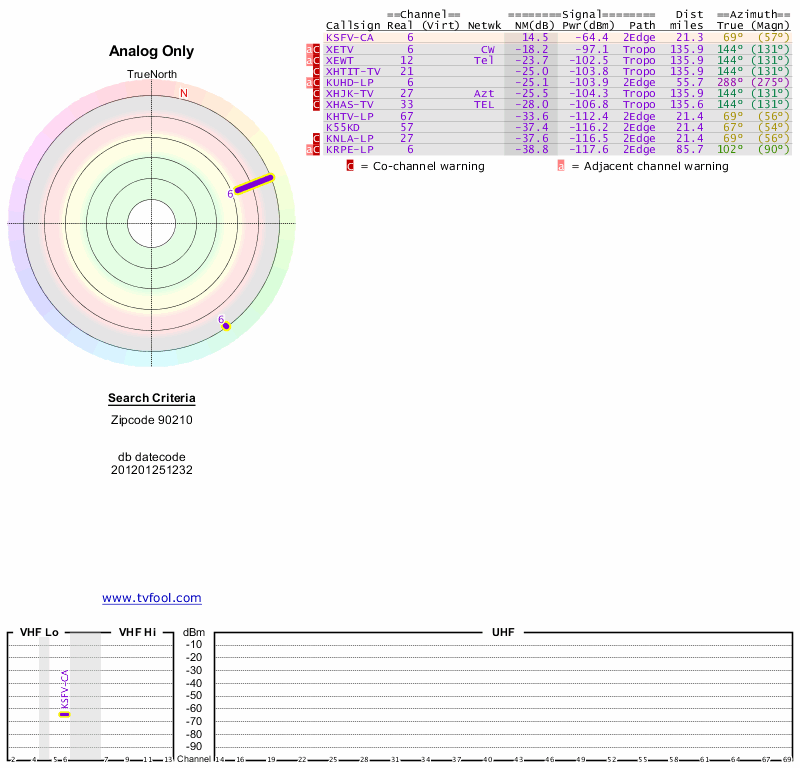Click the Callsign column header
The height and width of the screenshot is (768, 800).
click(x=353, y=25)
